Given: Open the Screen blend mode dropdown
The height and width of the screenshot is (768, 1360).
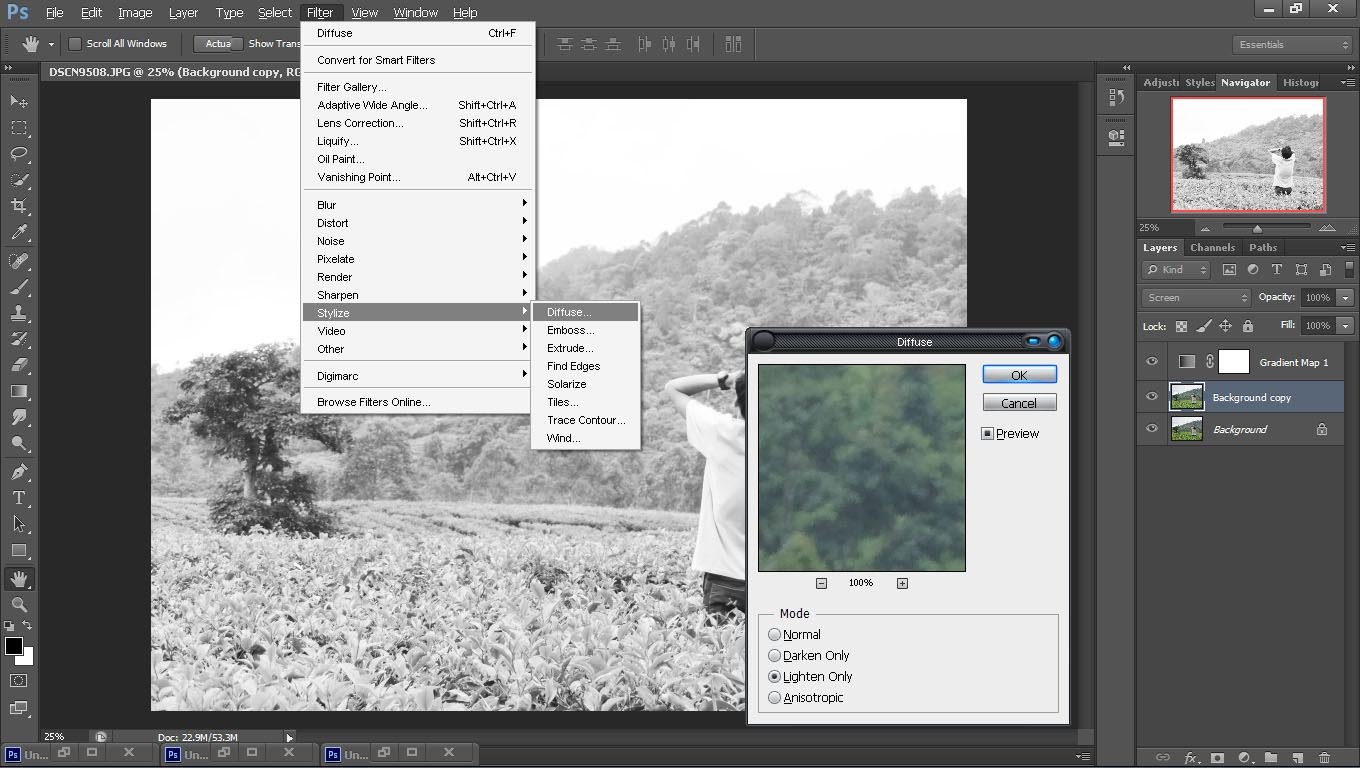Looking at the screenshot, I should [1195, 297].
